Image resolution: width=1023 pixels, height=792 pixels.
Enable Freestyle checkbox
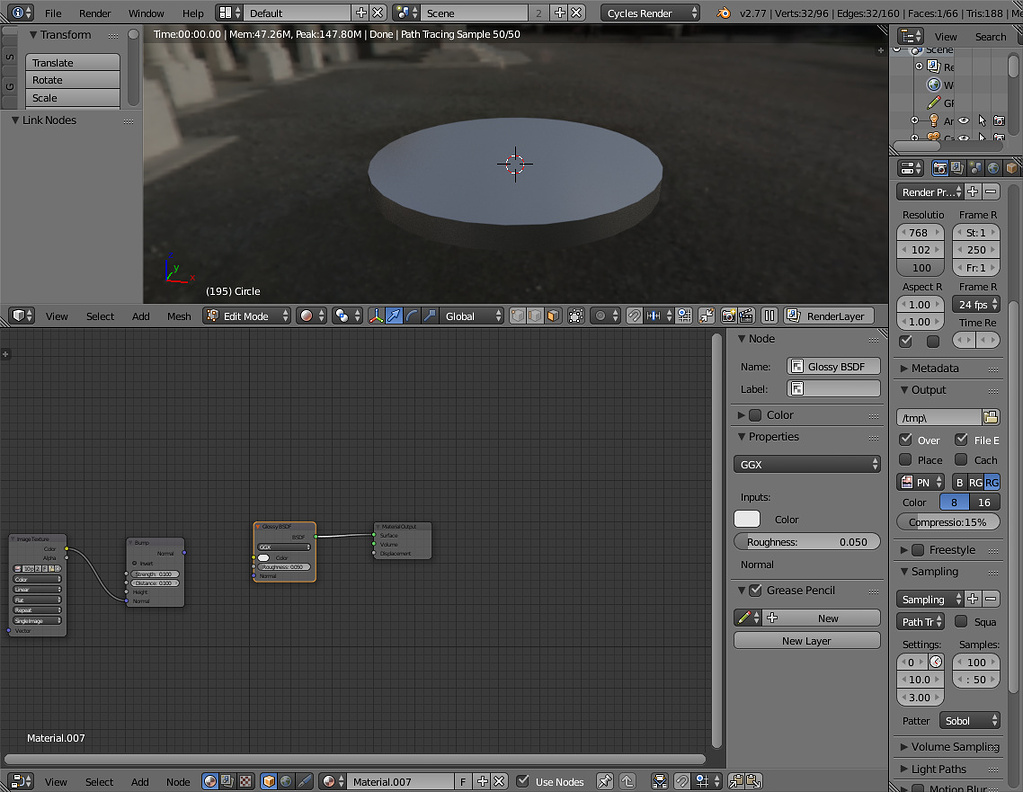(918, 550)
